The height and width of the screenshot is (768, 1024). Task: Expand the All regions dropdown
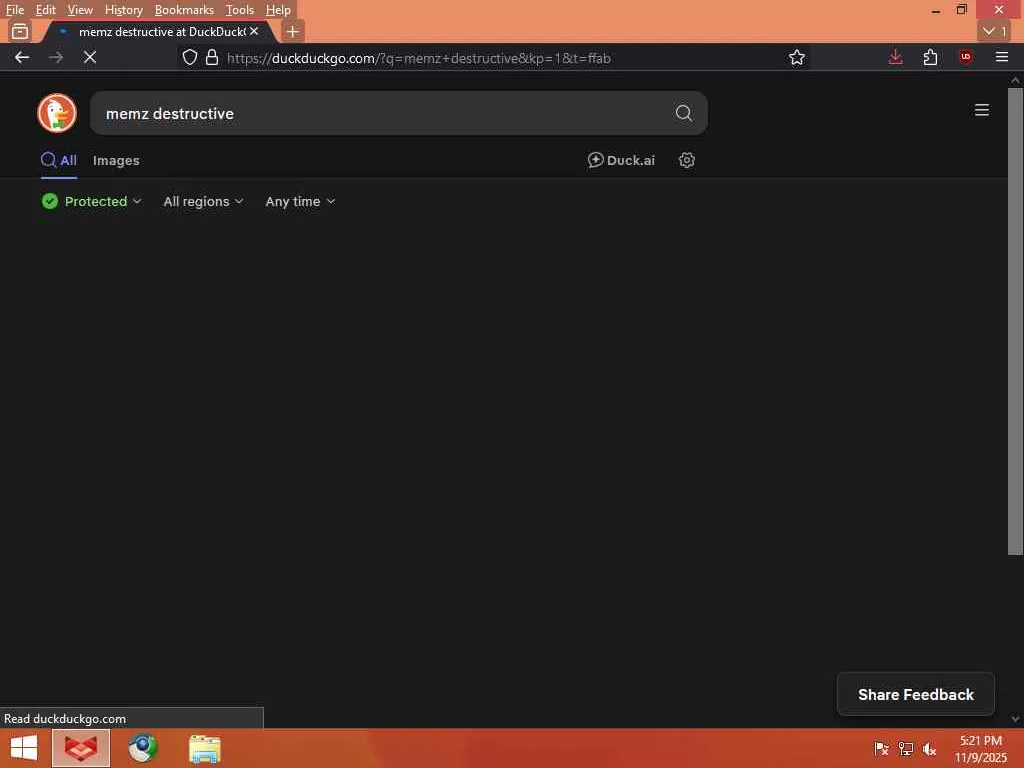[x=203, y=201]
